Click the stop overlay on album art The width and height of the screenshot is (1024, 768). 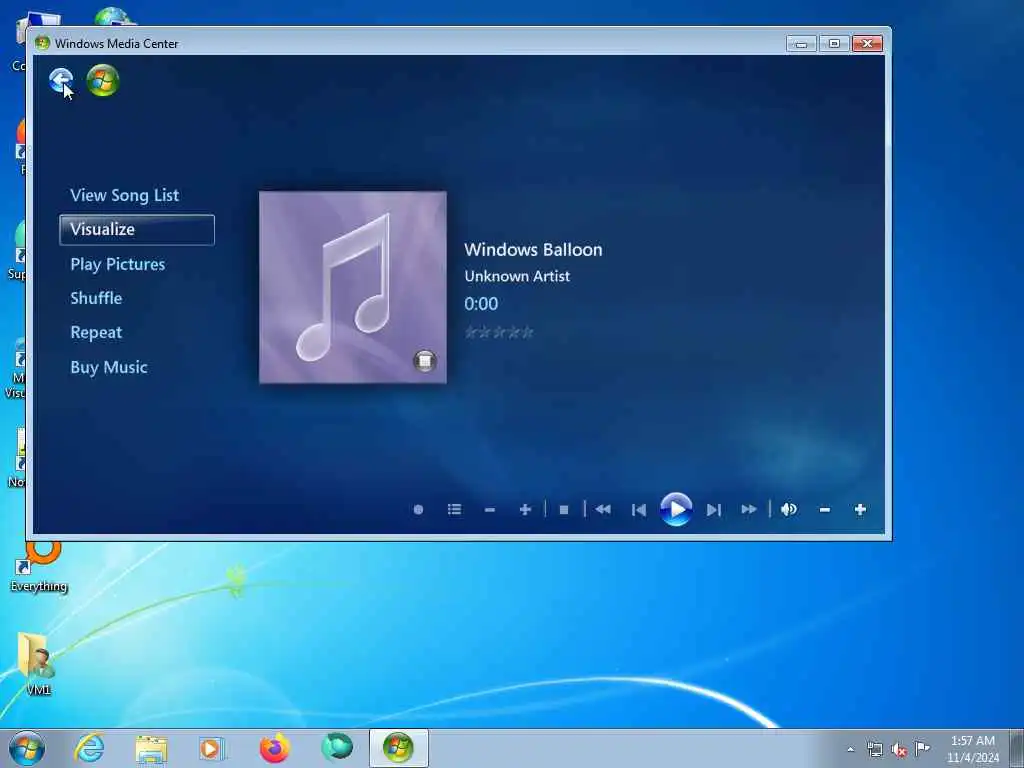[x=424, y=360]
